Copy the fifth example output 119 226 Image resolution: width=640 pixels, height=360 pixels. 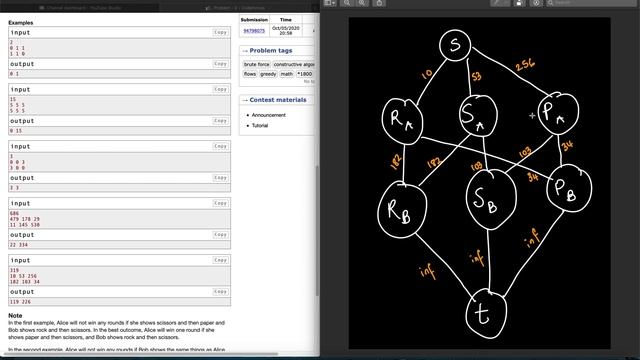[x=220, y=291]
